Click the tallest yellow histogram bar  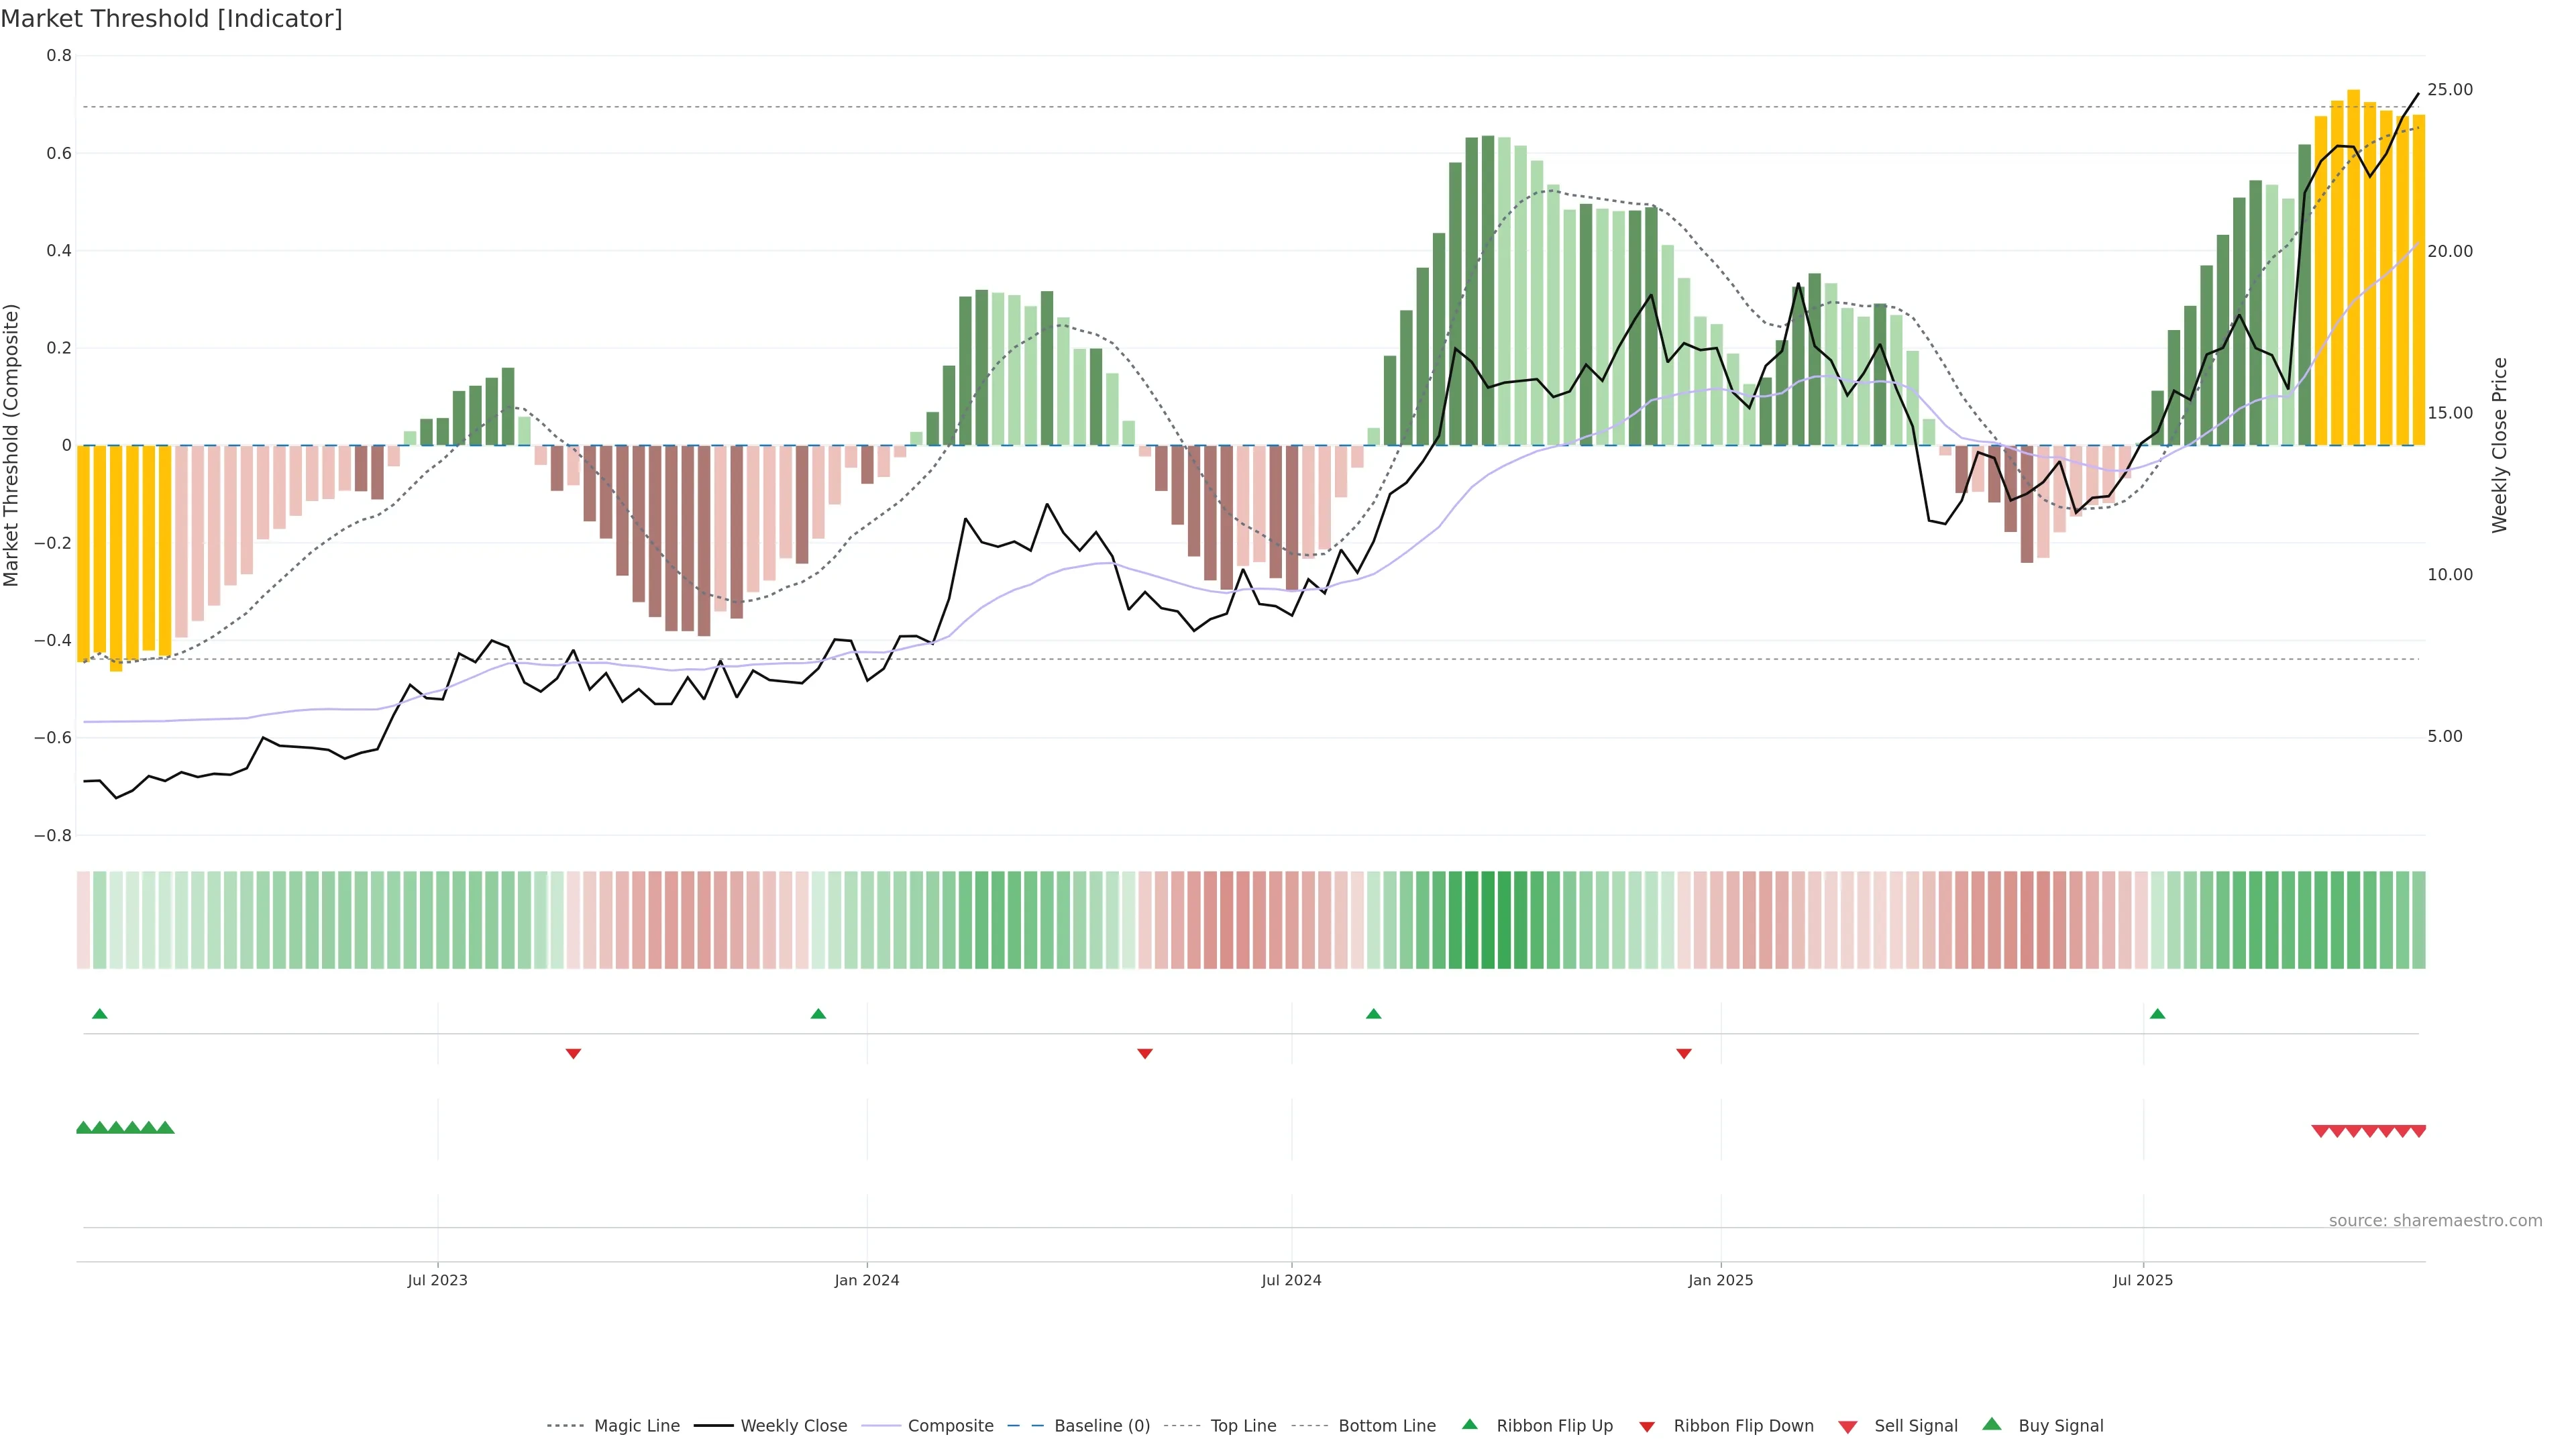(2354, 268)
